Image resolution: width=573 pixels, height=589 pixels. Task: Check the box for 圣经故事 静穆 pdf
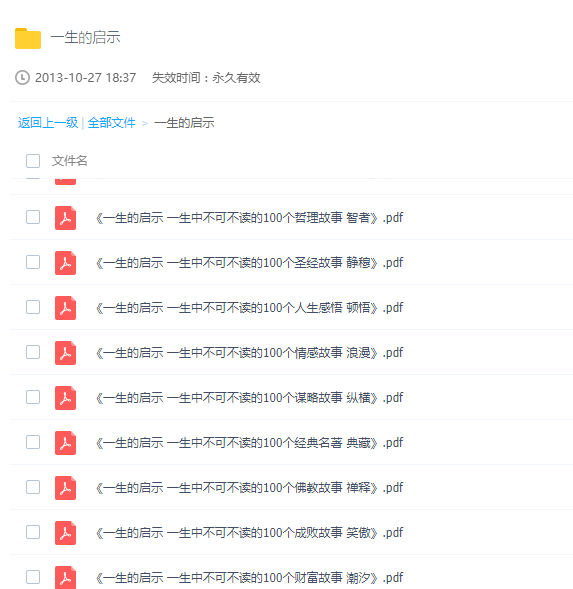pos(33,262)
